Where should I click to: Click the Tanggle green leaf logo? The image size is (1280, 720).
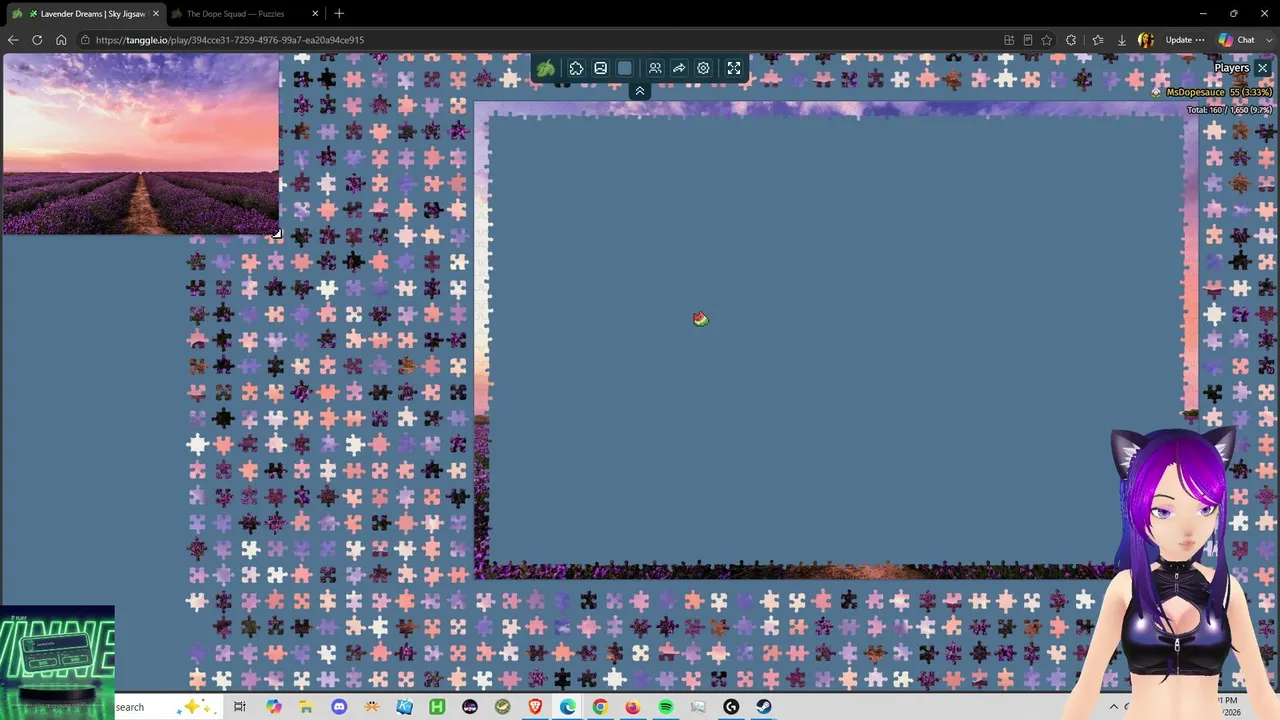546,68
